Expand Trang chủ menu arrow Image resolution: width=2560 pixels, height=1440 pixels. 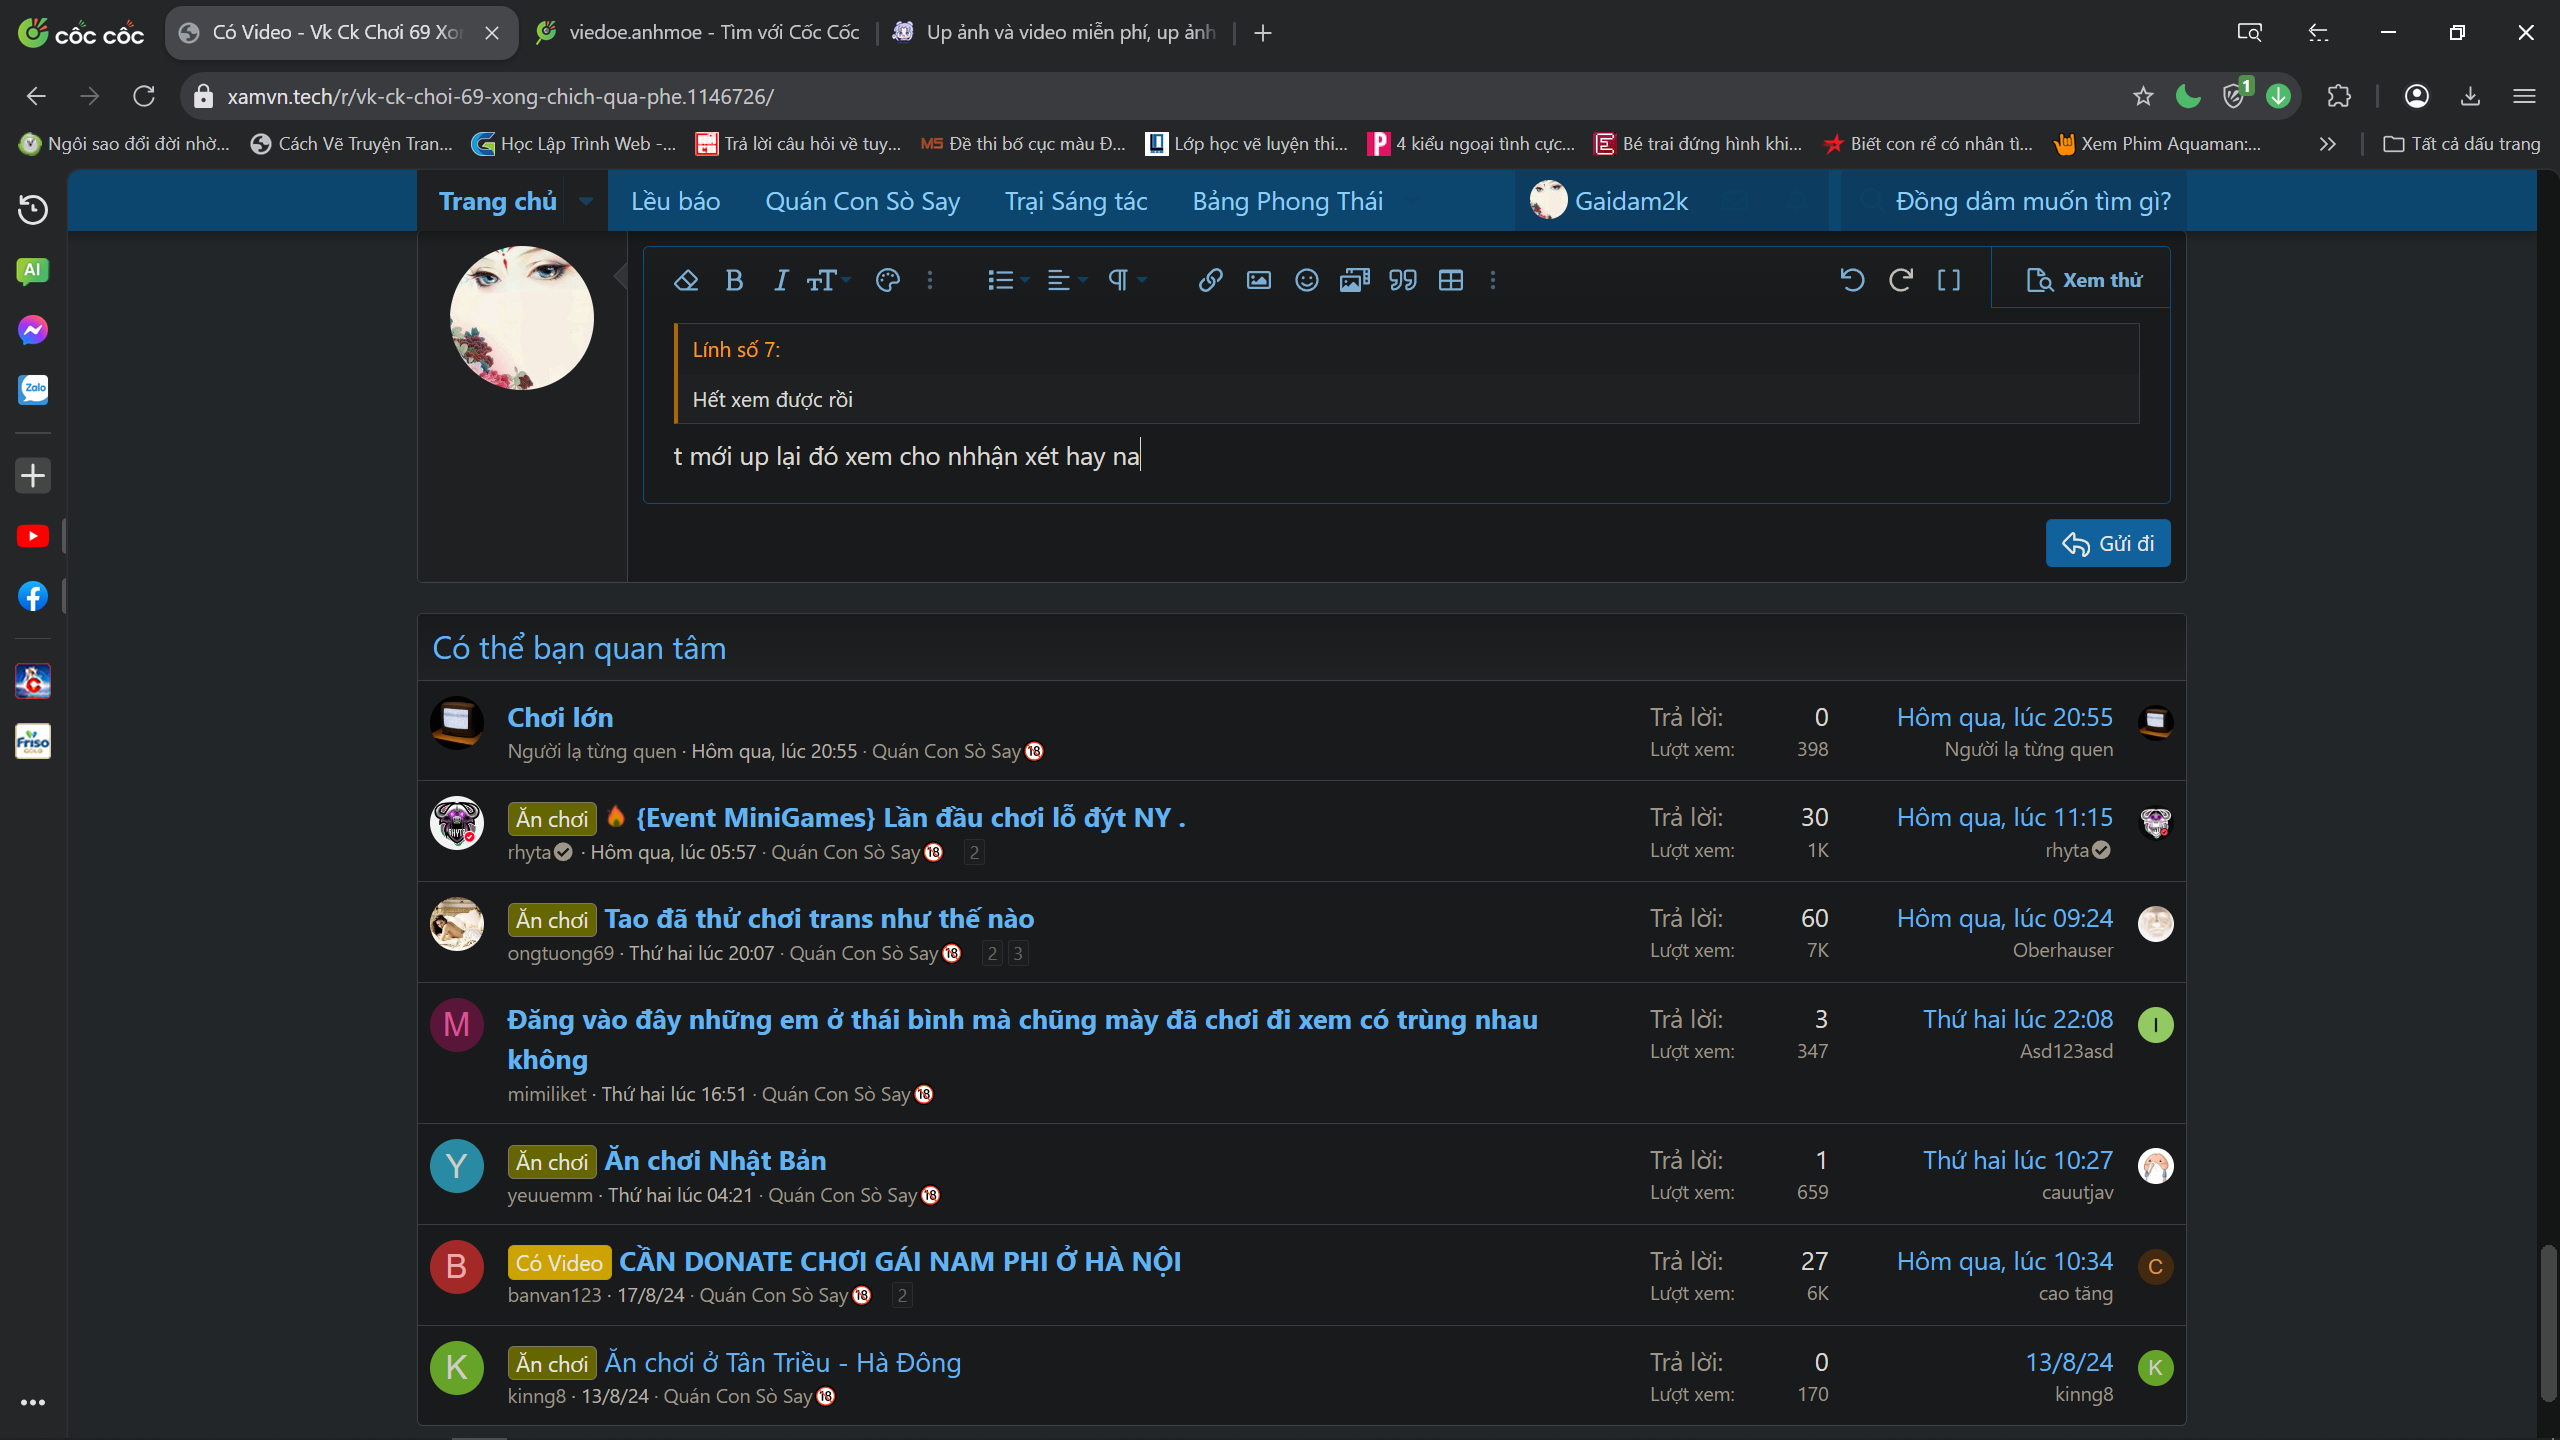coord(586,201)
